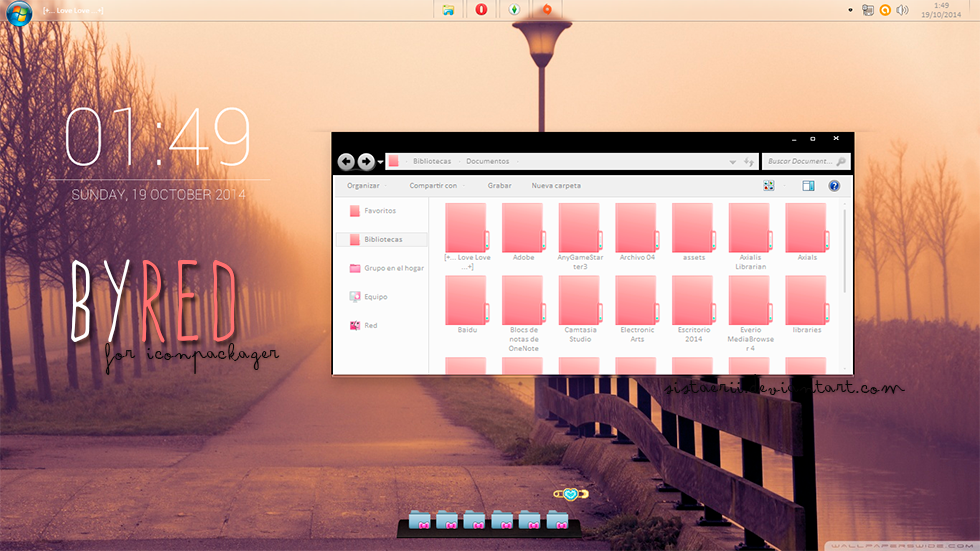Select the Electronic Arts folder
The image size is (980, 551).
[x=637, y=309]
